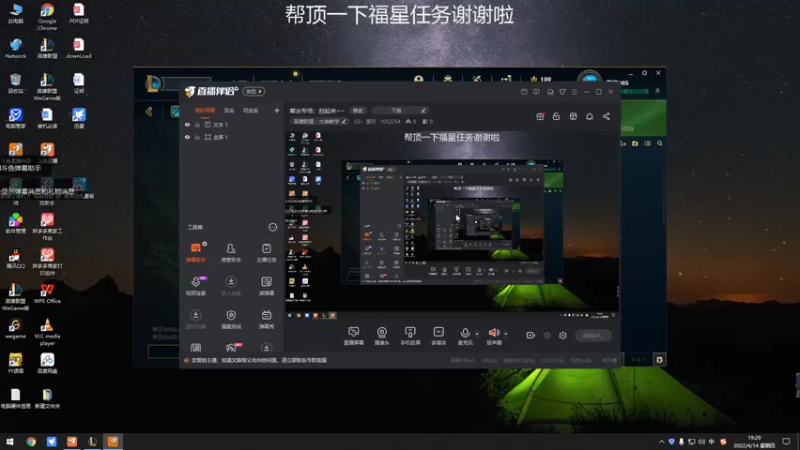The image size is (800, 450).
Task: Select the 文本 1 source layer
Action: 220,124
